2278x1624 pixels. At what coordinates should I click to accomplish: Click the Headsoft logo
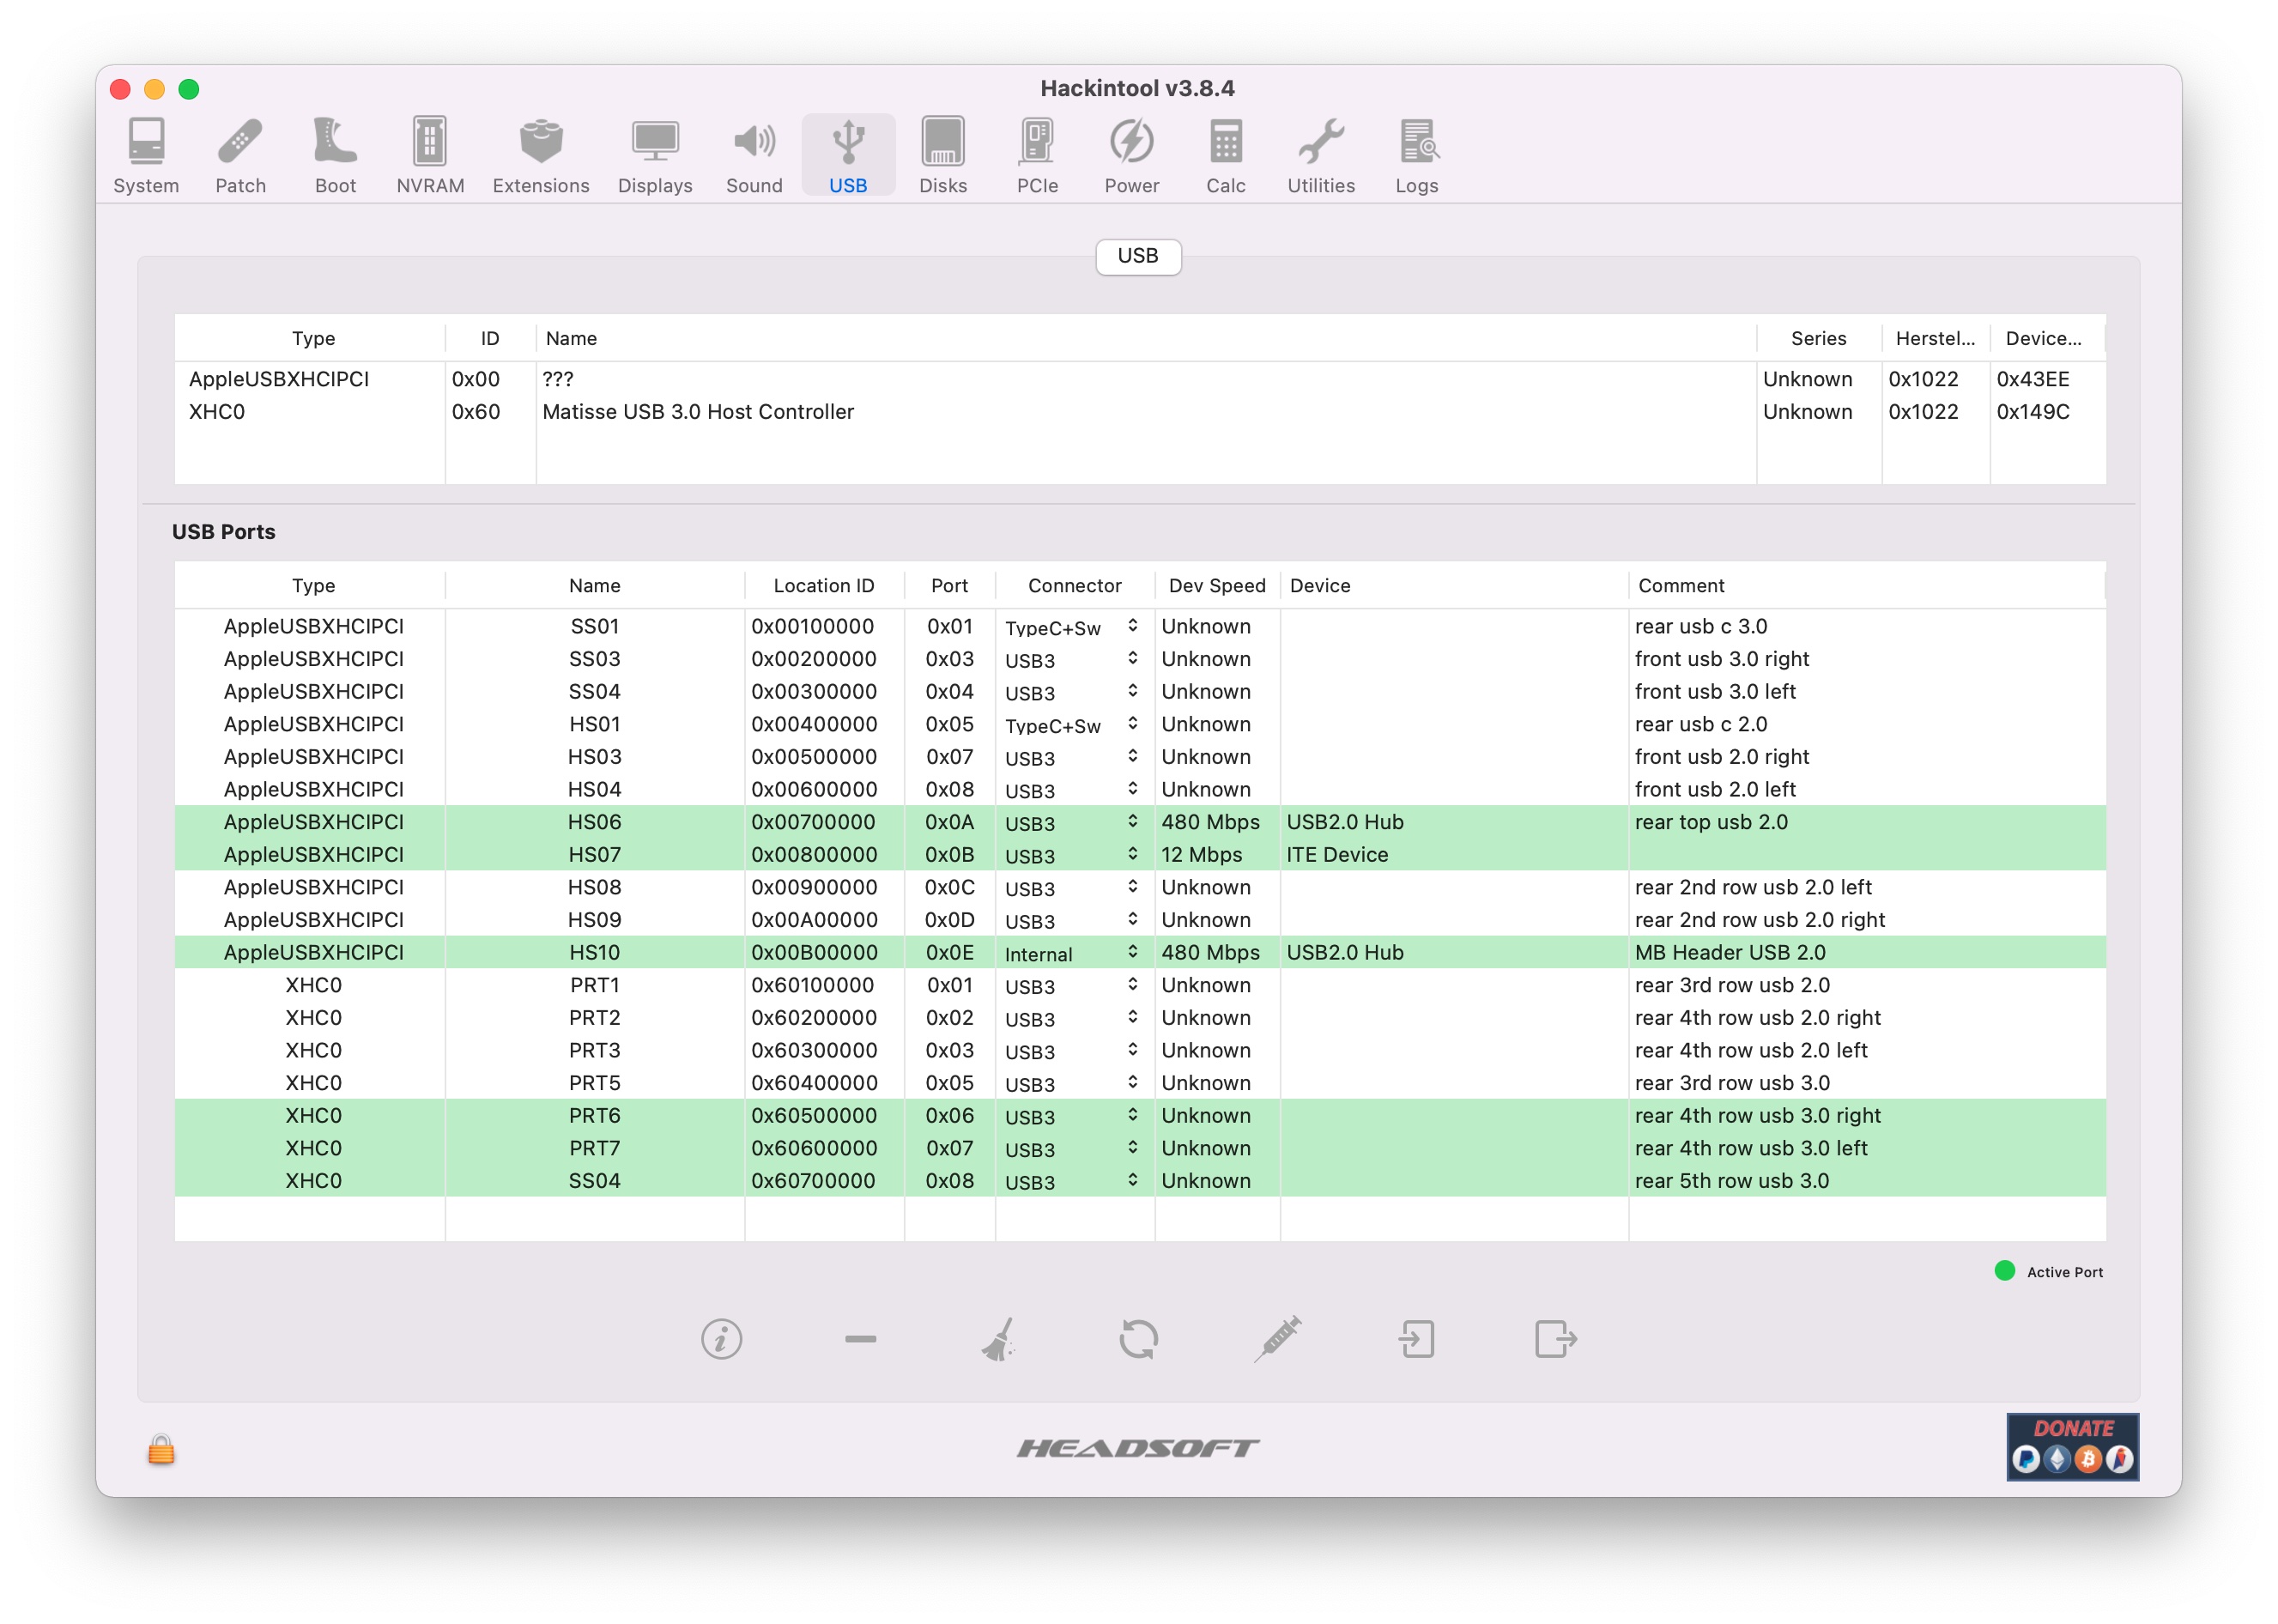1138,1448
